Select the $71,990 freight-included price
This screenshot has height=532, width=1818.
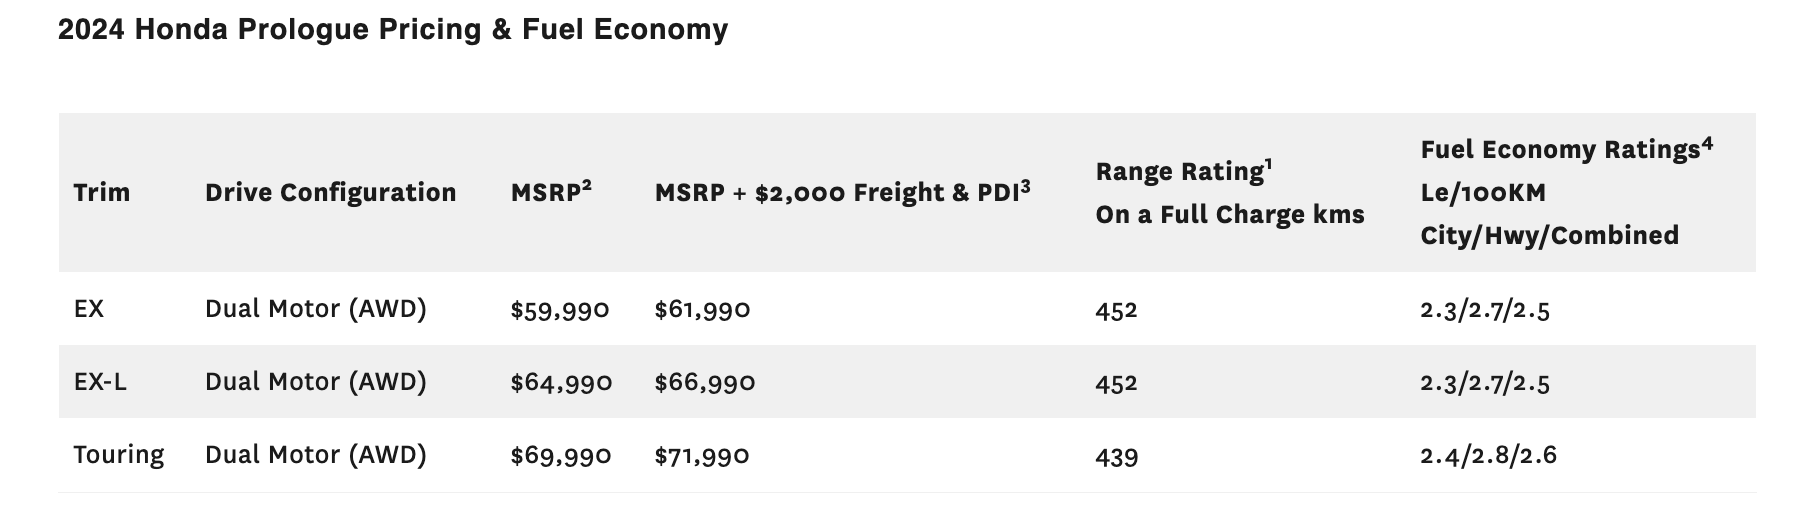coord(701,456)
